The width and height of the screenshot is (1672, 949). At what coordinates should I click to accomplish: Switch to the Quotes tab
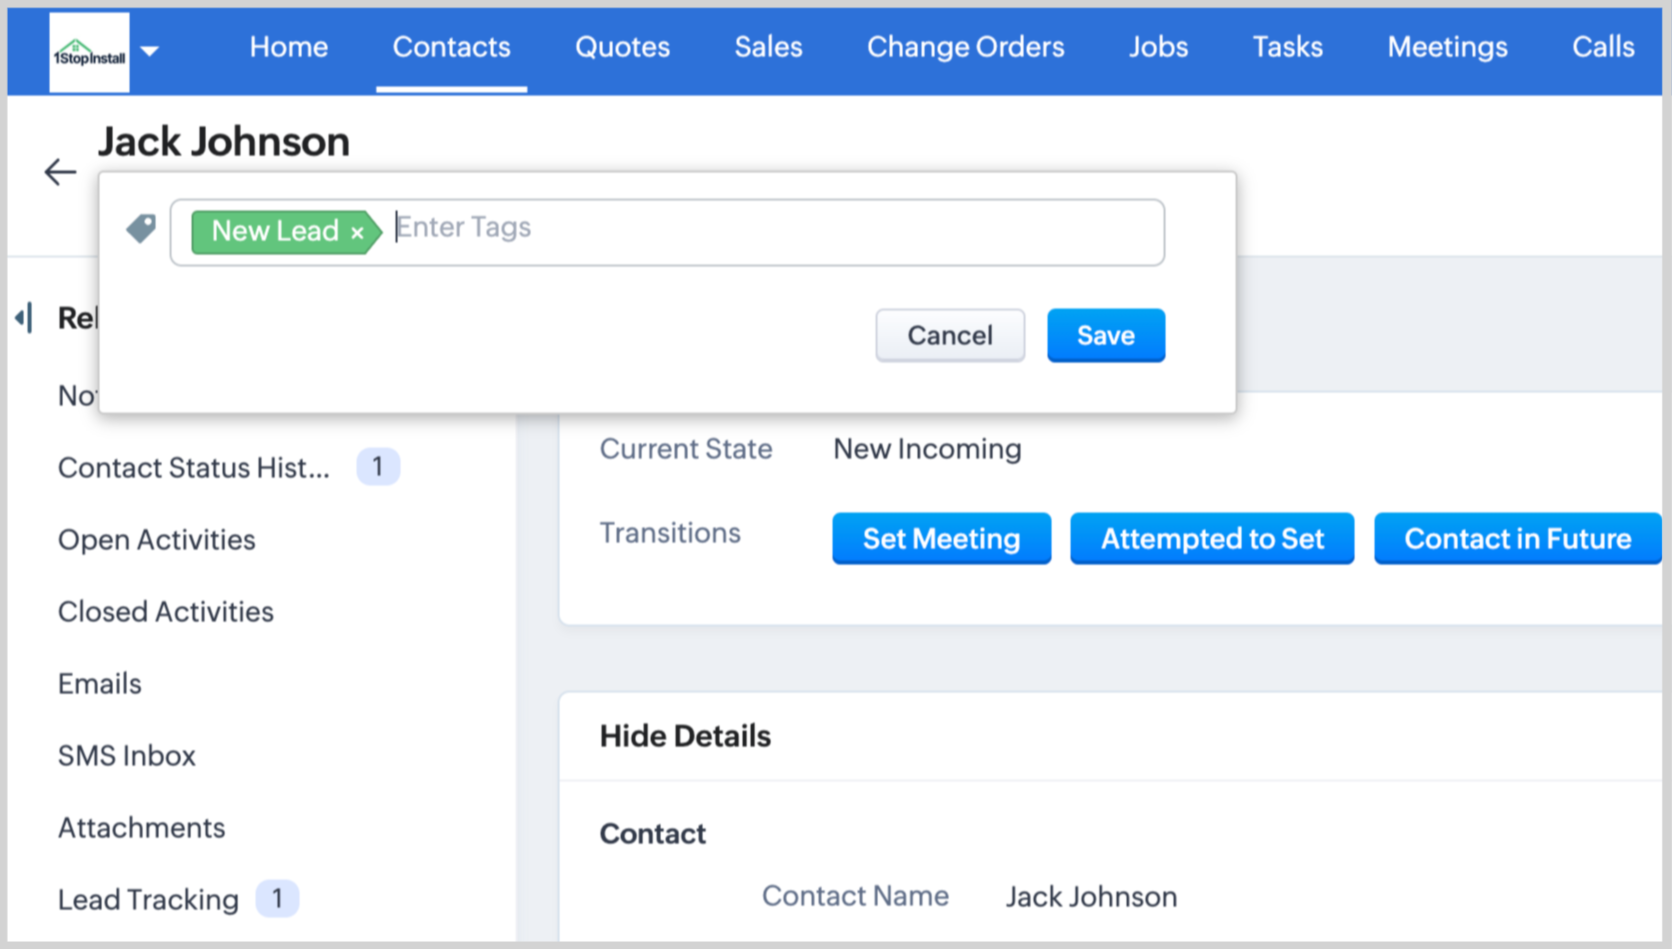[x=622, y=47]
